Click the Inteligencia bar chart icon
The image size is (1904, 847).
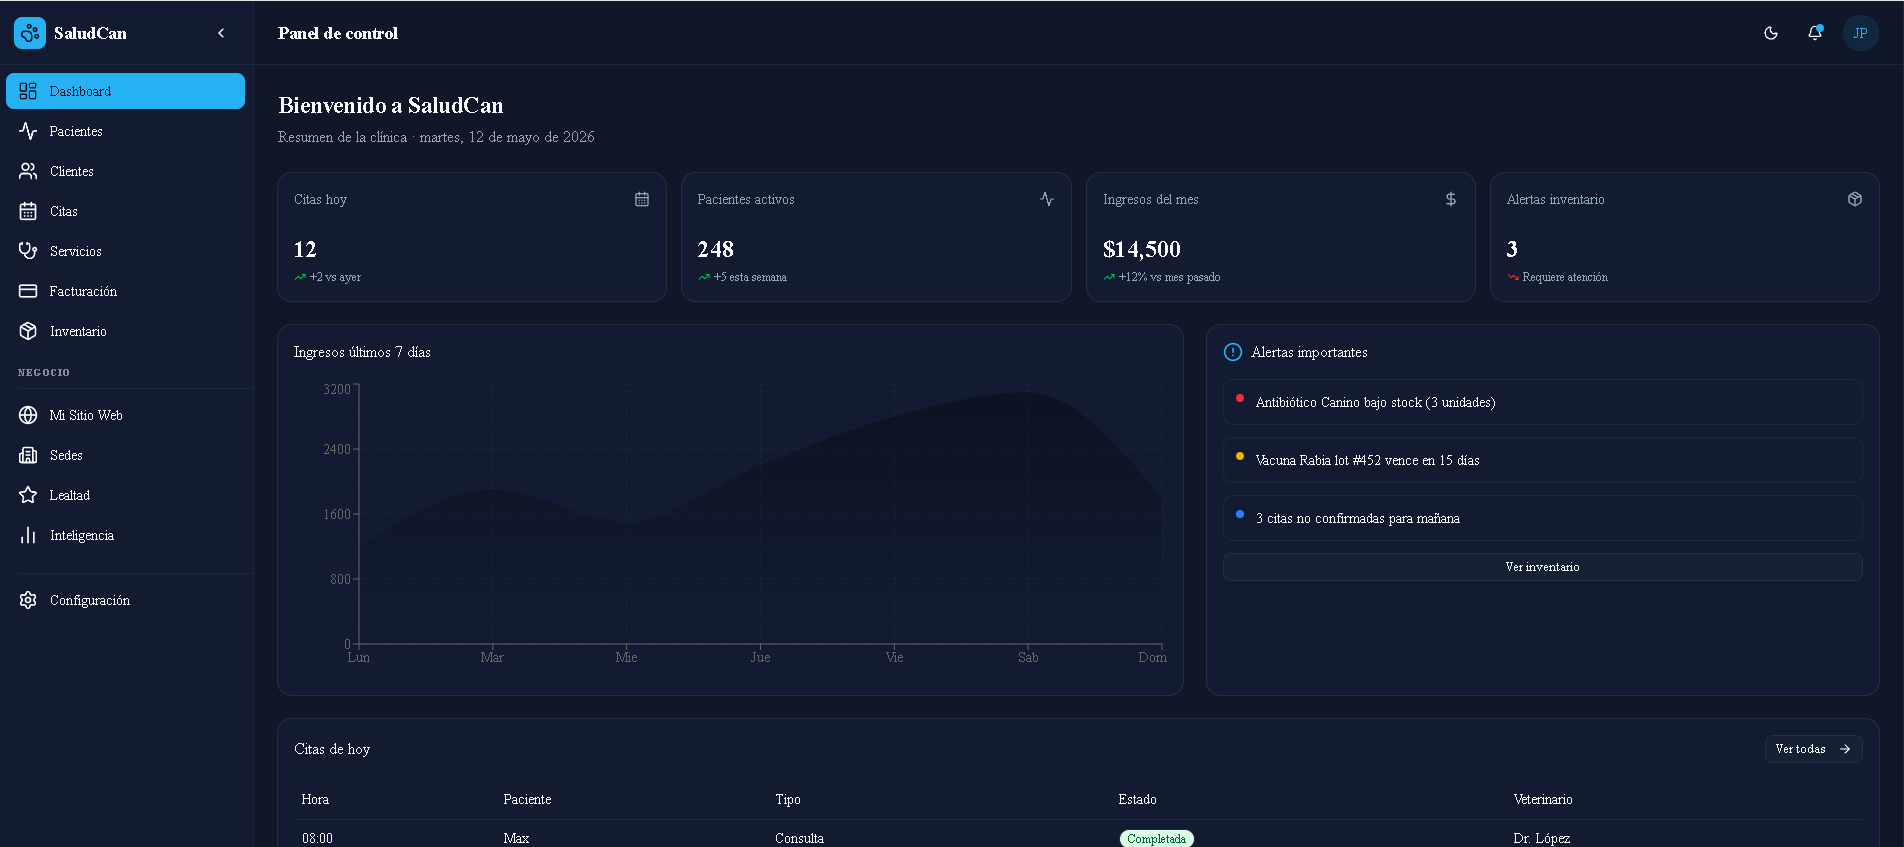click(28, 535)
